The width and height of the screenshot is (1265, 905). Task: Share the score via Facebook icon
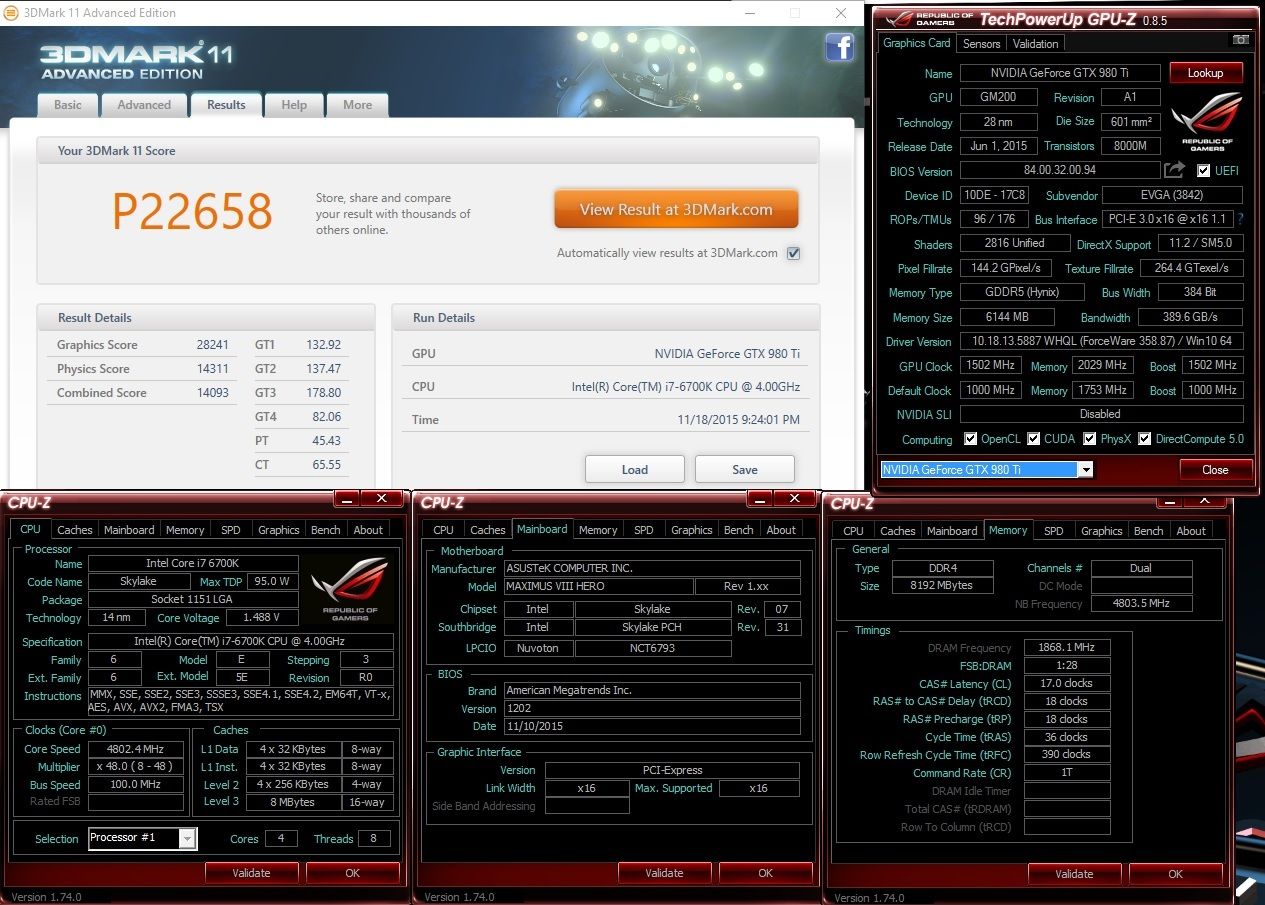(839, 47)
